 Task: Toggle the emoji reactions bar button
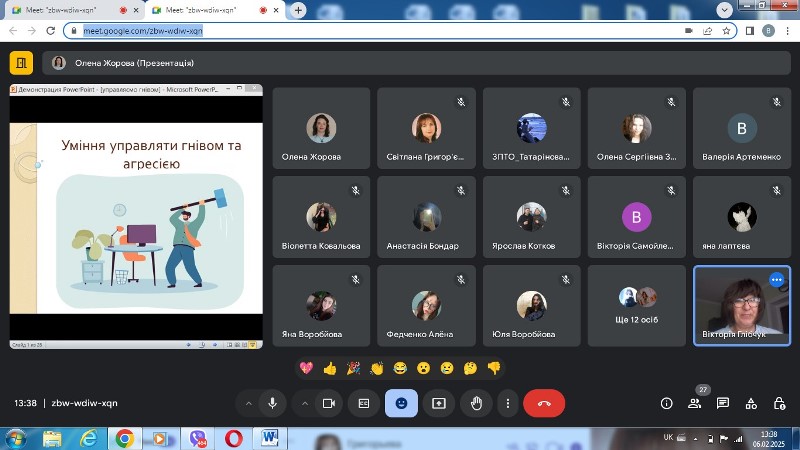(x=402, y=403)
